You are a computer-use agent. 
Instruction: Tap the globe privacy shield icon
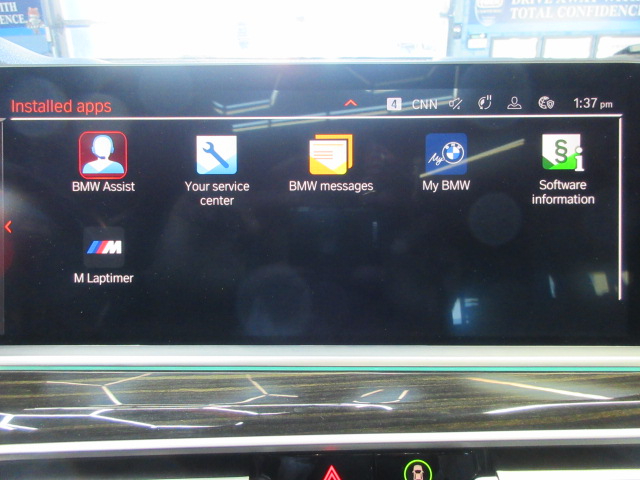545,103
